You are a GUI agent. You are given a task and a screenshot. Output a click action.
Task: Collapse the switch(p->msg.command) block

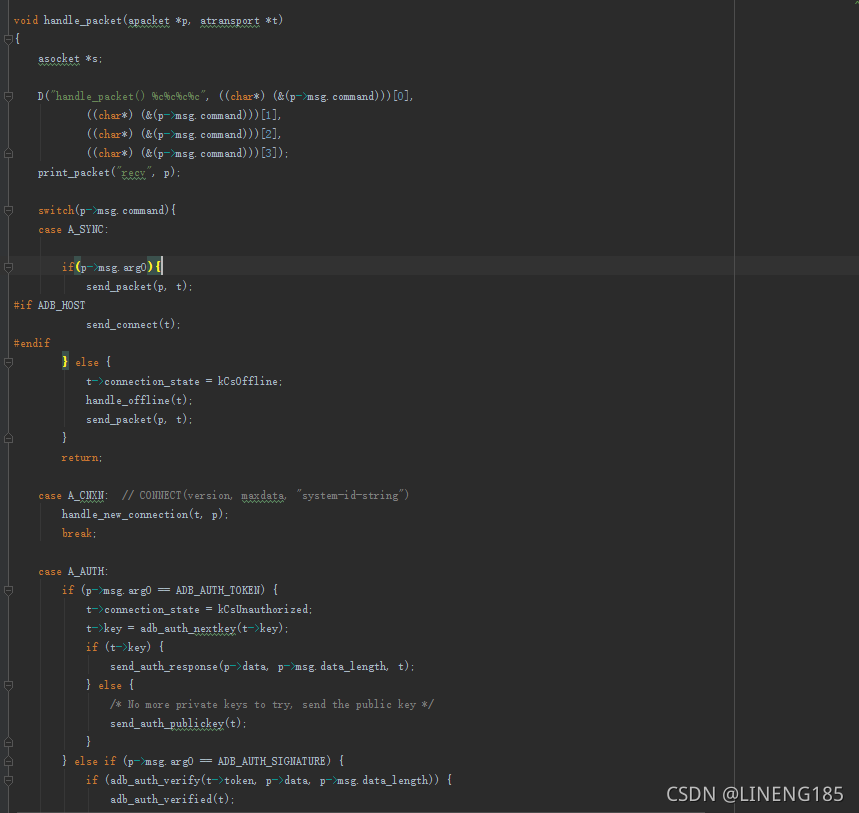click(x=8, y=210)
